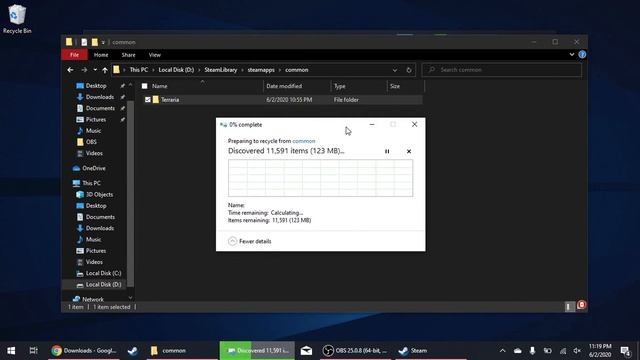This screenshot has height=360, width=640.
Task: Open Music in Quick access
Action: [x=93, y=131]
